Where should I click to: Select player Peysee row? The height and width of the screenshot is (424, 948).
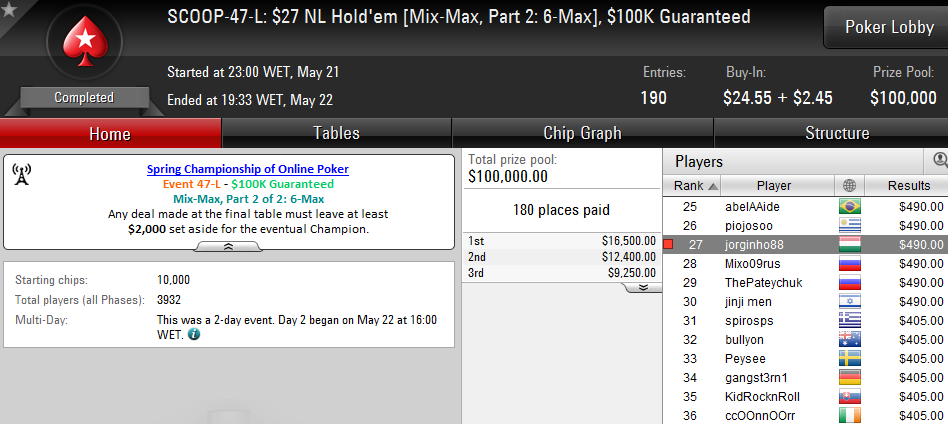tap(805, 359)
